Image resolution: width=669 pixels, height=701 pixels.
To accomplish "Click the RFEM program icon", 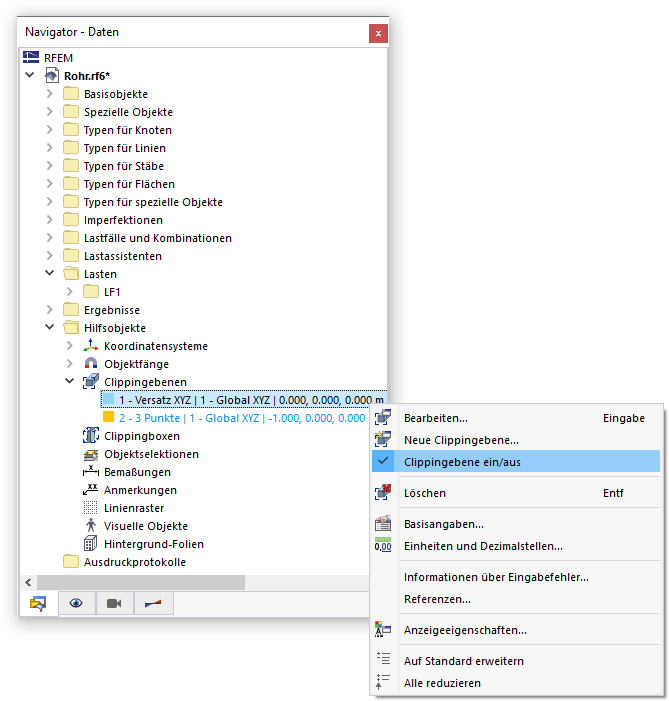I will coord(31,57).
